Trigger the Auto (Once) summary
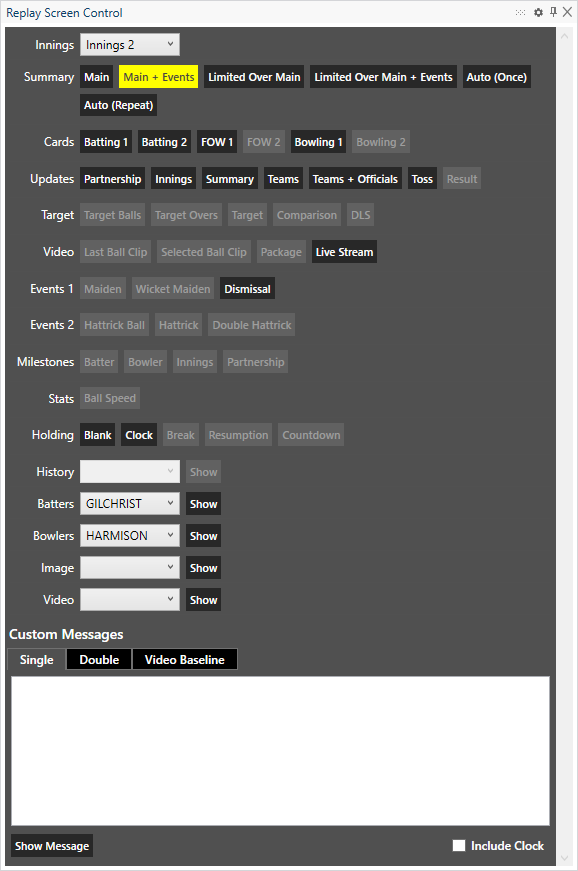Screen dimensions: 578x871 [496, 77]
